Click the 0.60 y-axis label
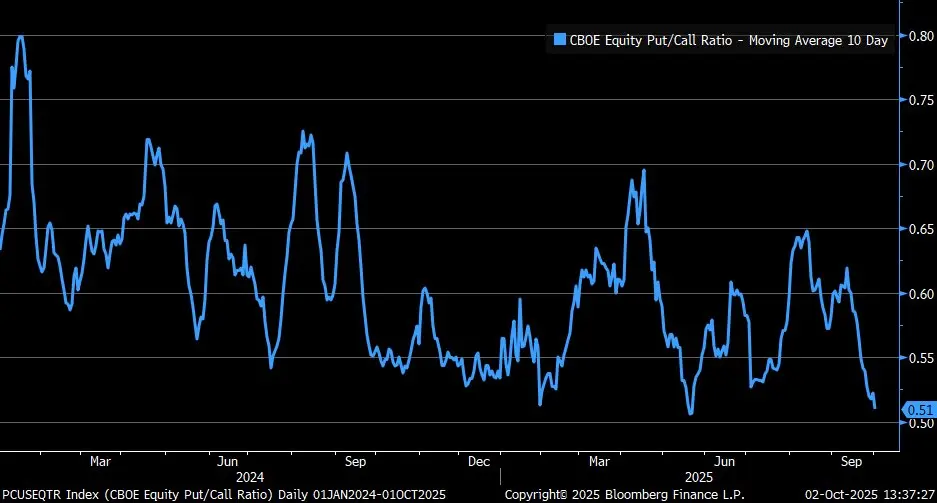The width and height of the screenshot is (937, 503). click(x=921, y=293)
